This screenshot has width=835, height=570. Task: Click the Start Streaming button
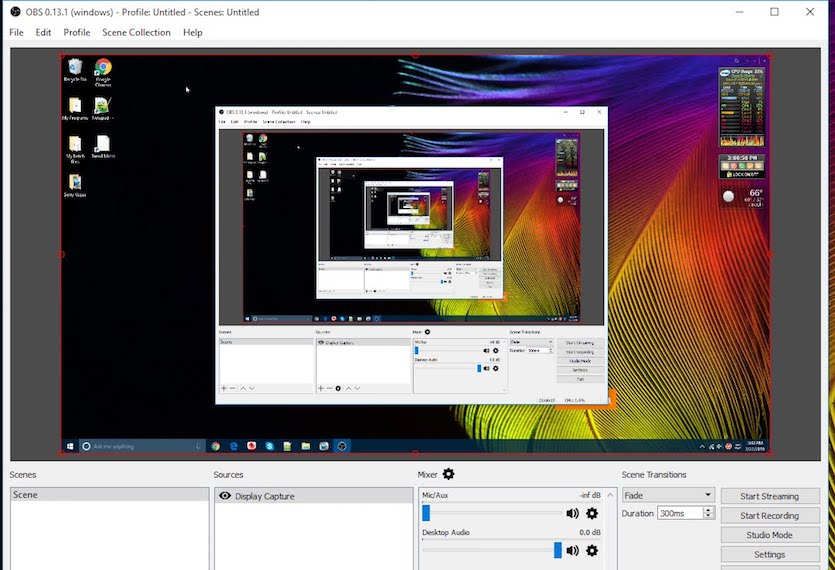tap(770, 496)
